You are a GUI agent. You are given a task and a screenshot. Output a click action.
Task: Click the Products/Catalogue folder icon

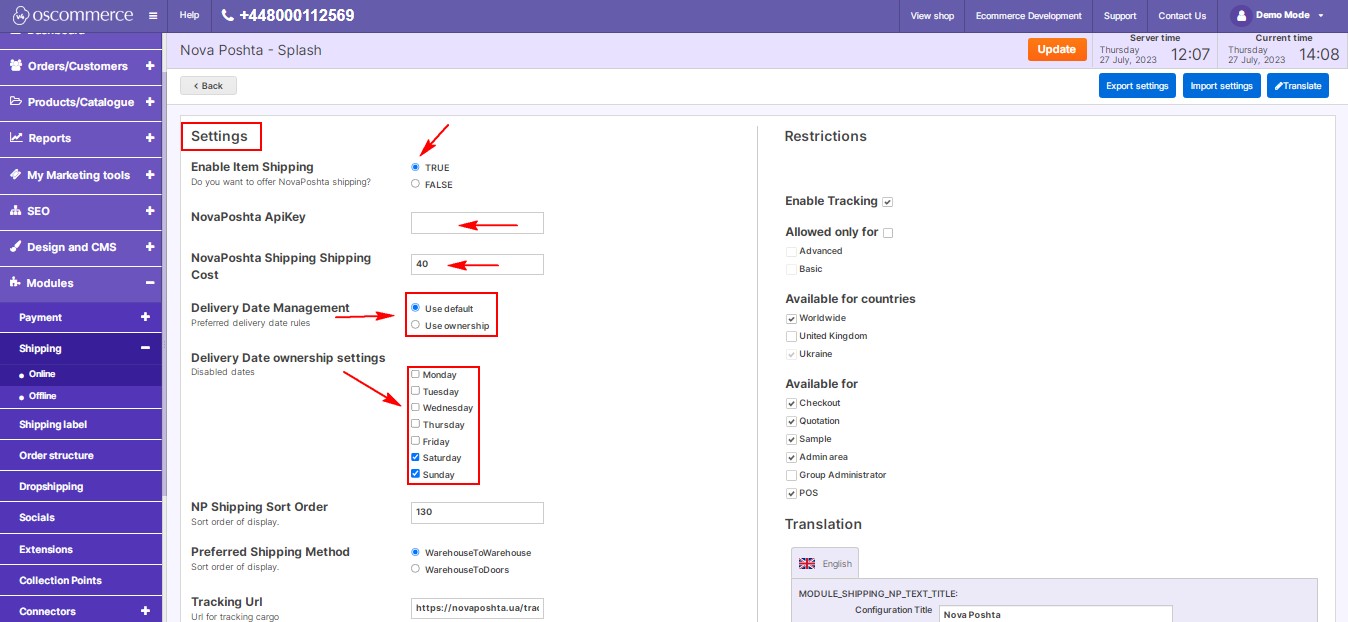tap(17, 102)
